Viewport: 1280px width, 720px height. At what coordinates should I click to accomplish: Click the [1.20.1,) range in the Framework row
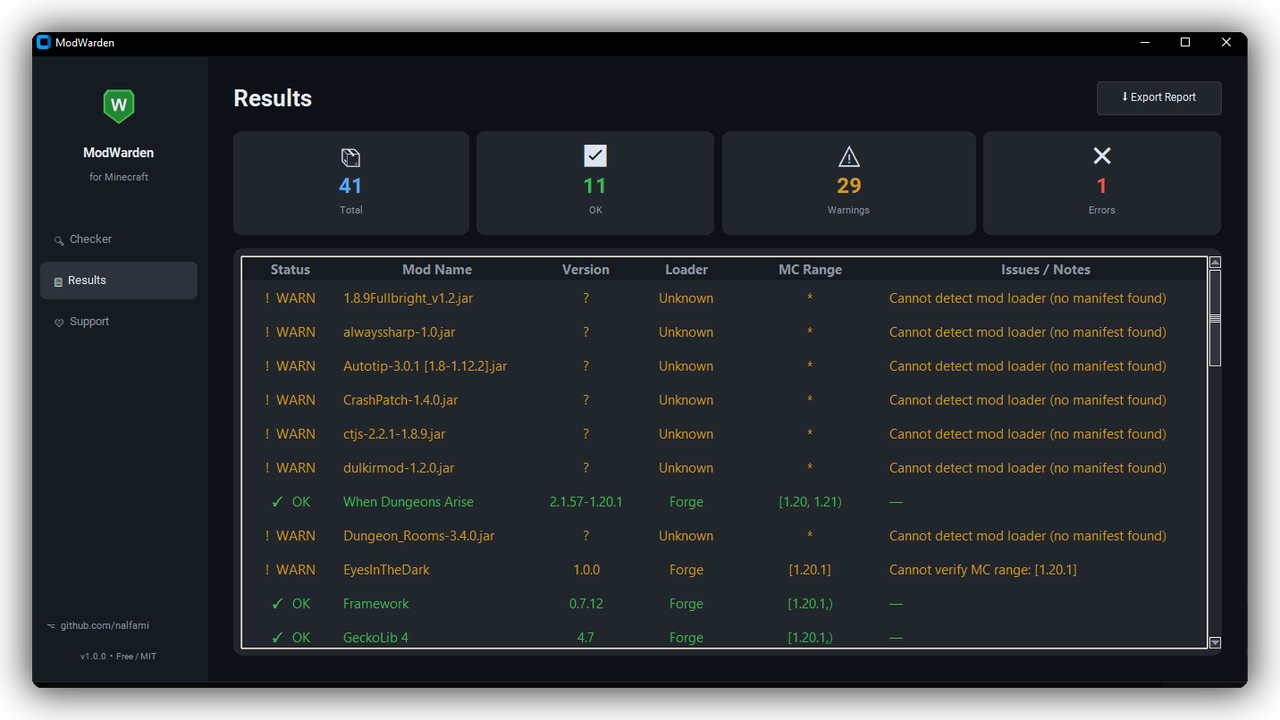[810, 604]
